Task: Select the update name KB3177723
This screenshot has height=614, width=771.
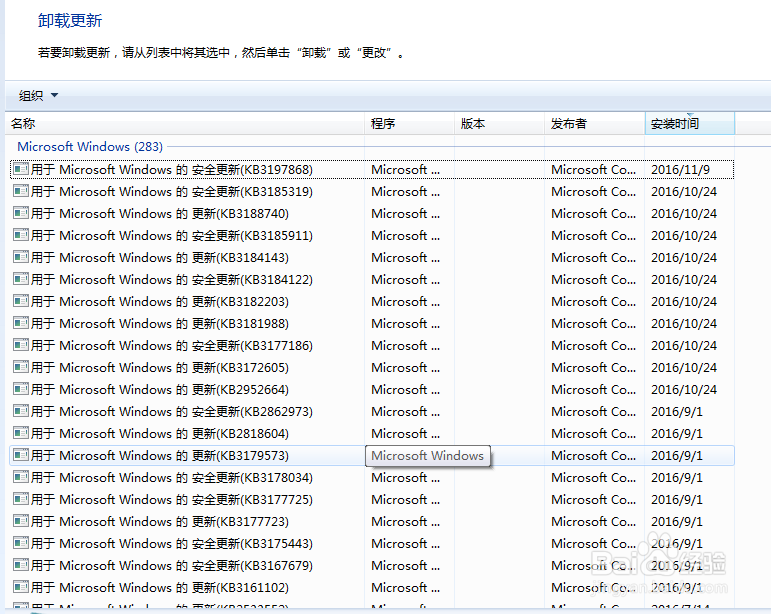Action: 160,522
